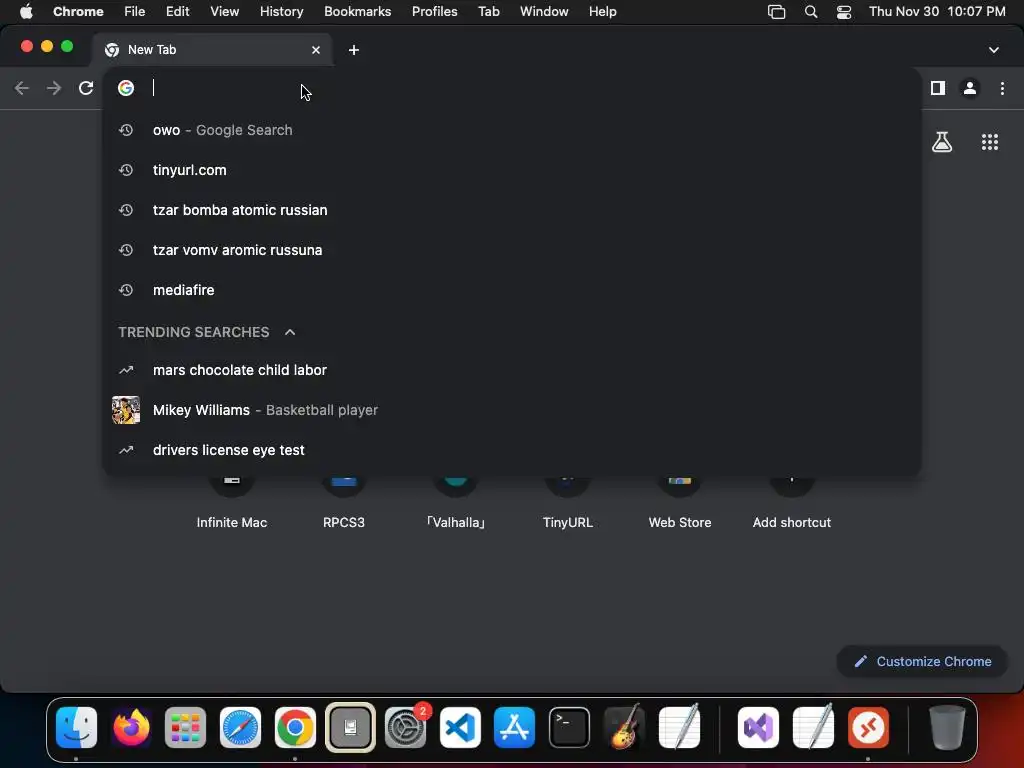The image size is (1024, 768).
Task: Select mars chocolate child labor trend
Action: point(512,370)
